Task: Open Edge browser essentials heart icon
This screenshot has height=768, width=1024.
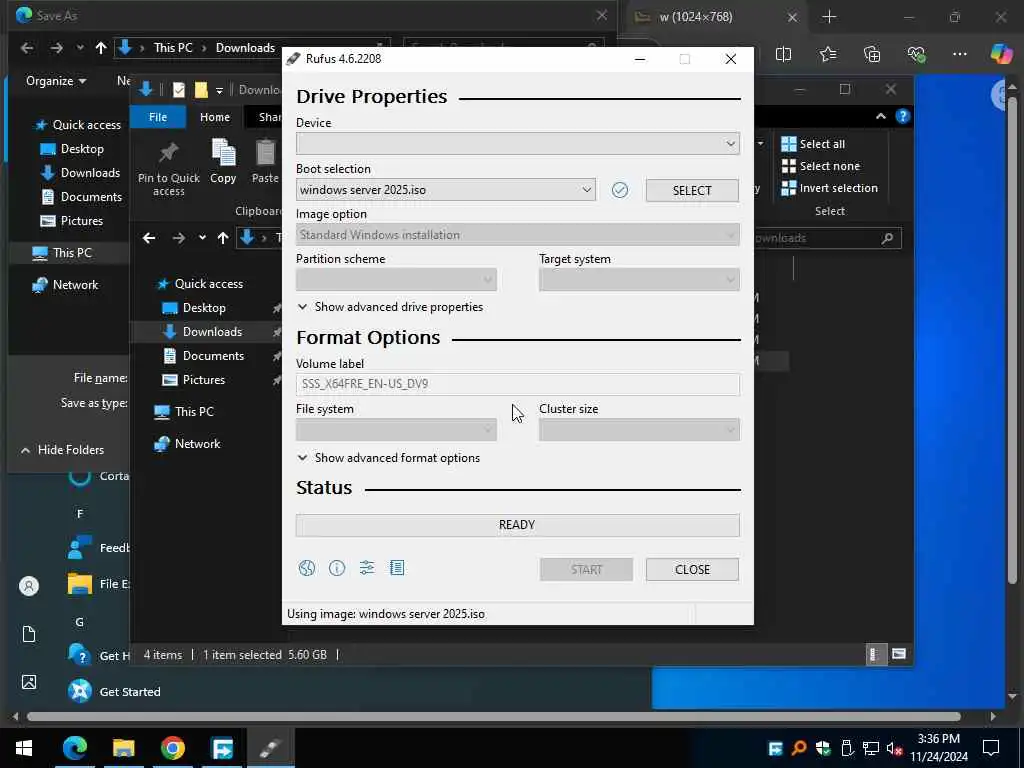Action: coord(916,54)
